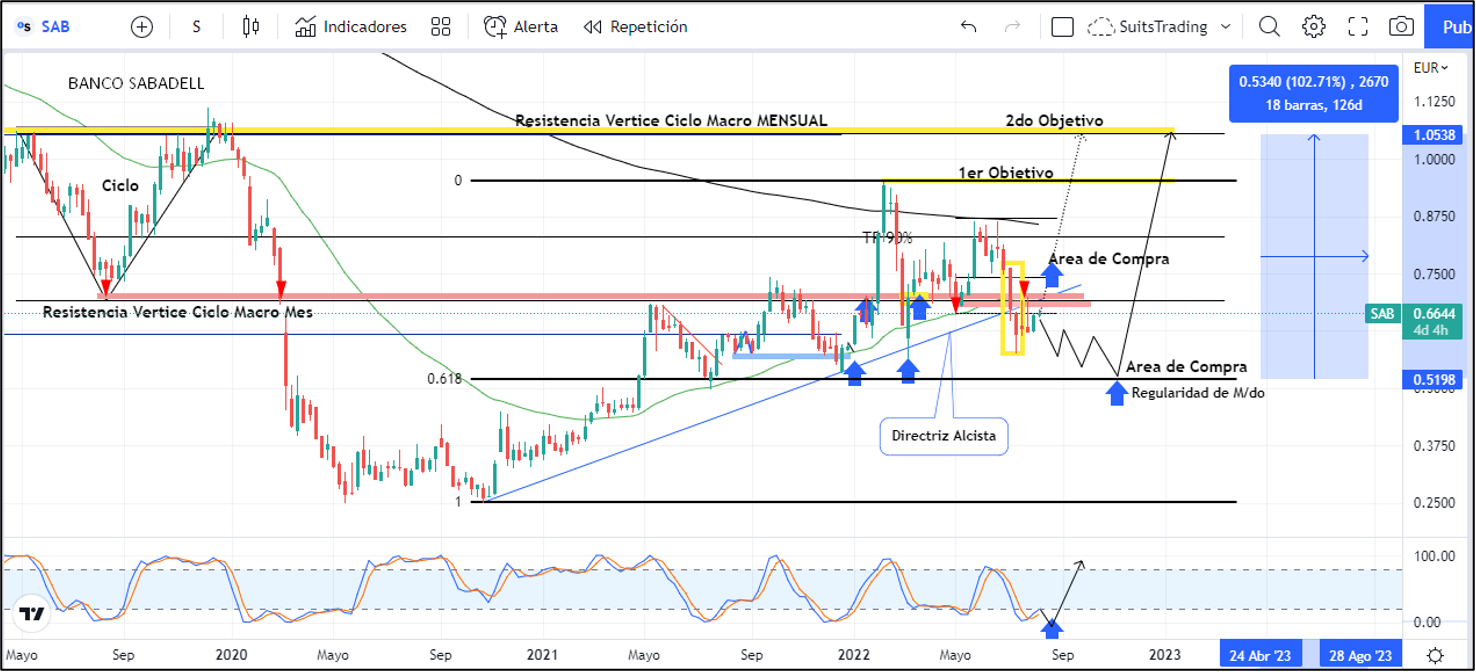This screenshot has width=1476, height=672.
Task: Create an alert with Alerta button
Action: [x=520, y=27]
